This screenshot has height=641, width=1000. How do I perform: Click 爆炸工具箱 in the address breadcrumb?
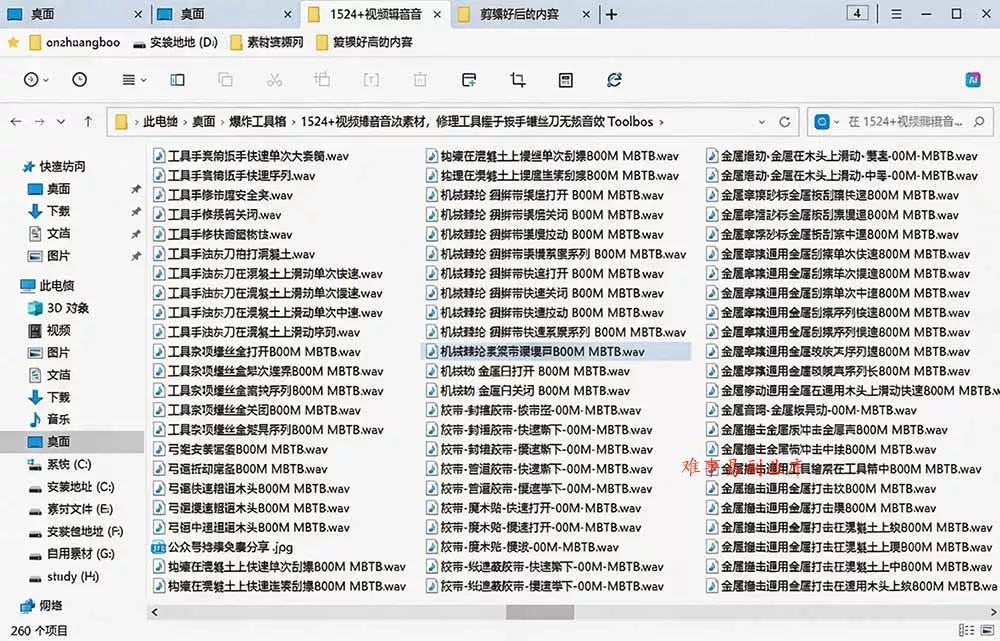[x=257, y=121]
